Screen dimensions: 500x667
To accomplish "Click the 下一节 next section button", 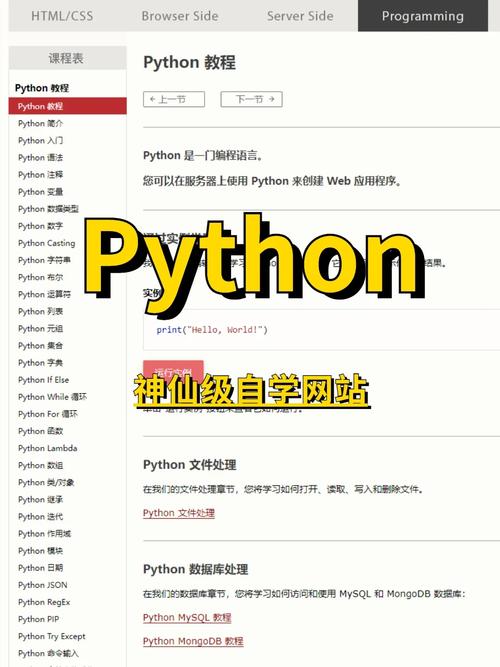I will point(251,100).
